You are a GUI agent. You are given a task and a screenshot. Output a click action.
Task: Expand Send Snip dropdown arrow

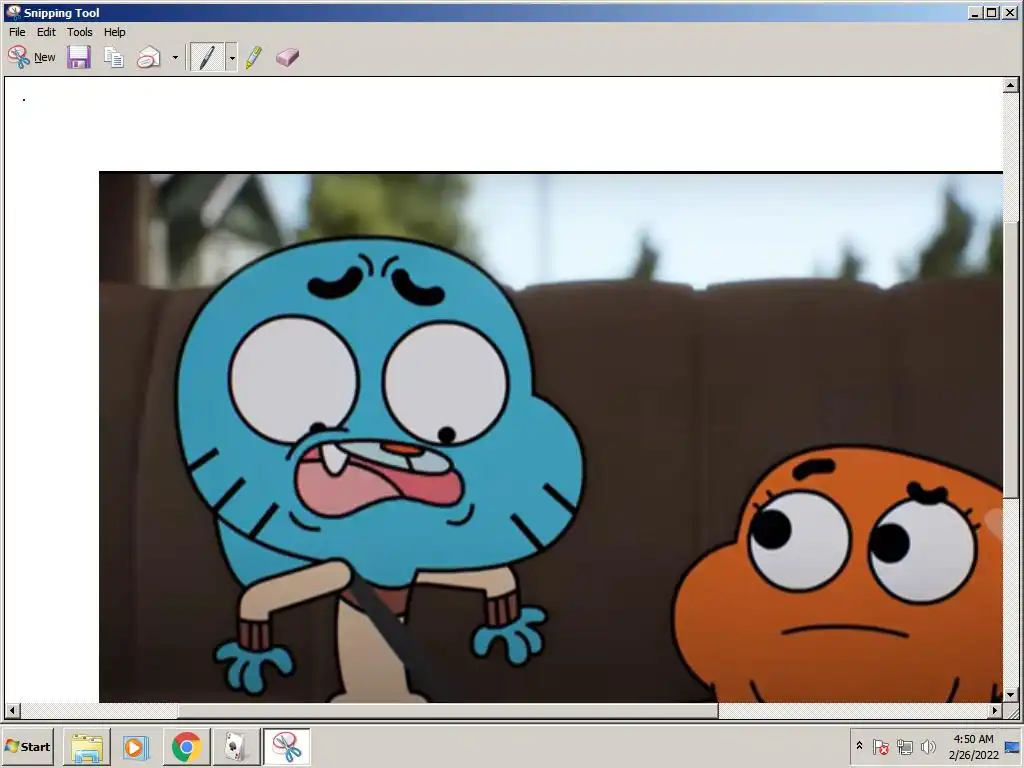(175, 57)
